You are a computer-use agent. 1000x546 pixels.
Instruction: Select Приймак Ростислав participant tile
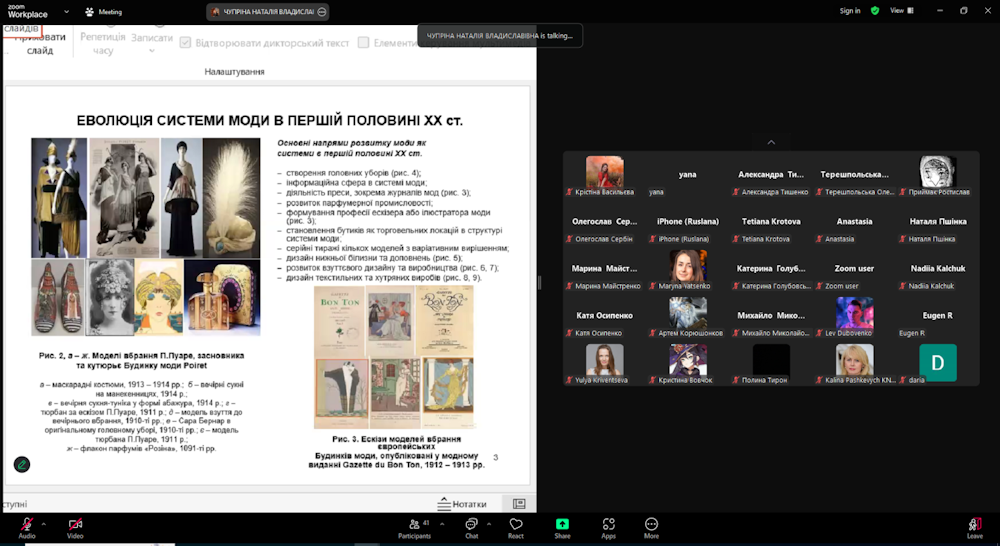click(x=938, y=175)
